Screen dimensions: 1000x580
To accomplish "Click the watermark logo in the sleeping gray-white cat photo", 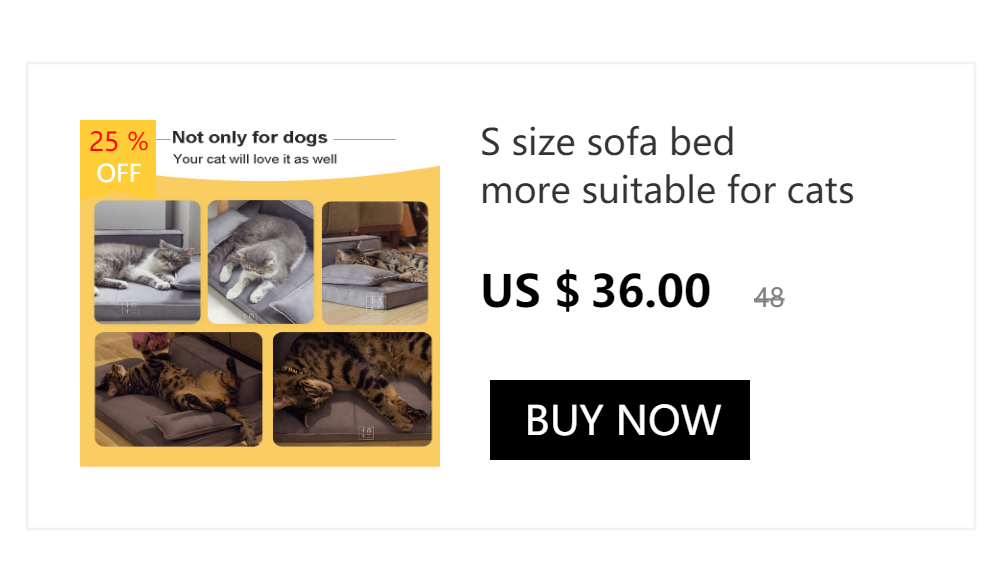I will coord(129,307).
